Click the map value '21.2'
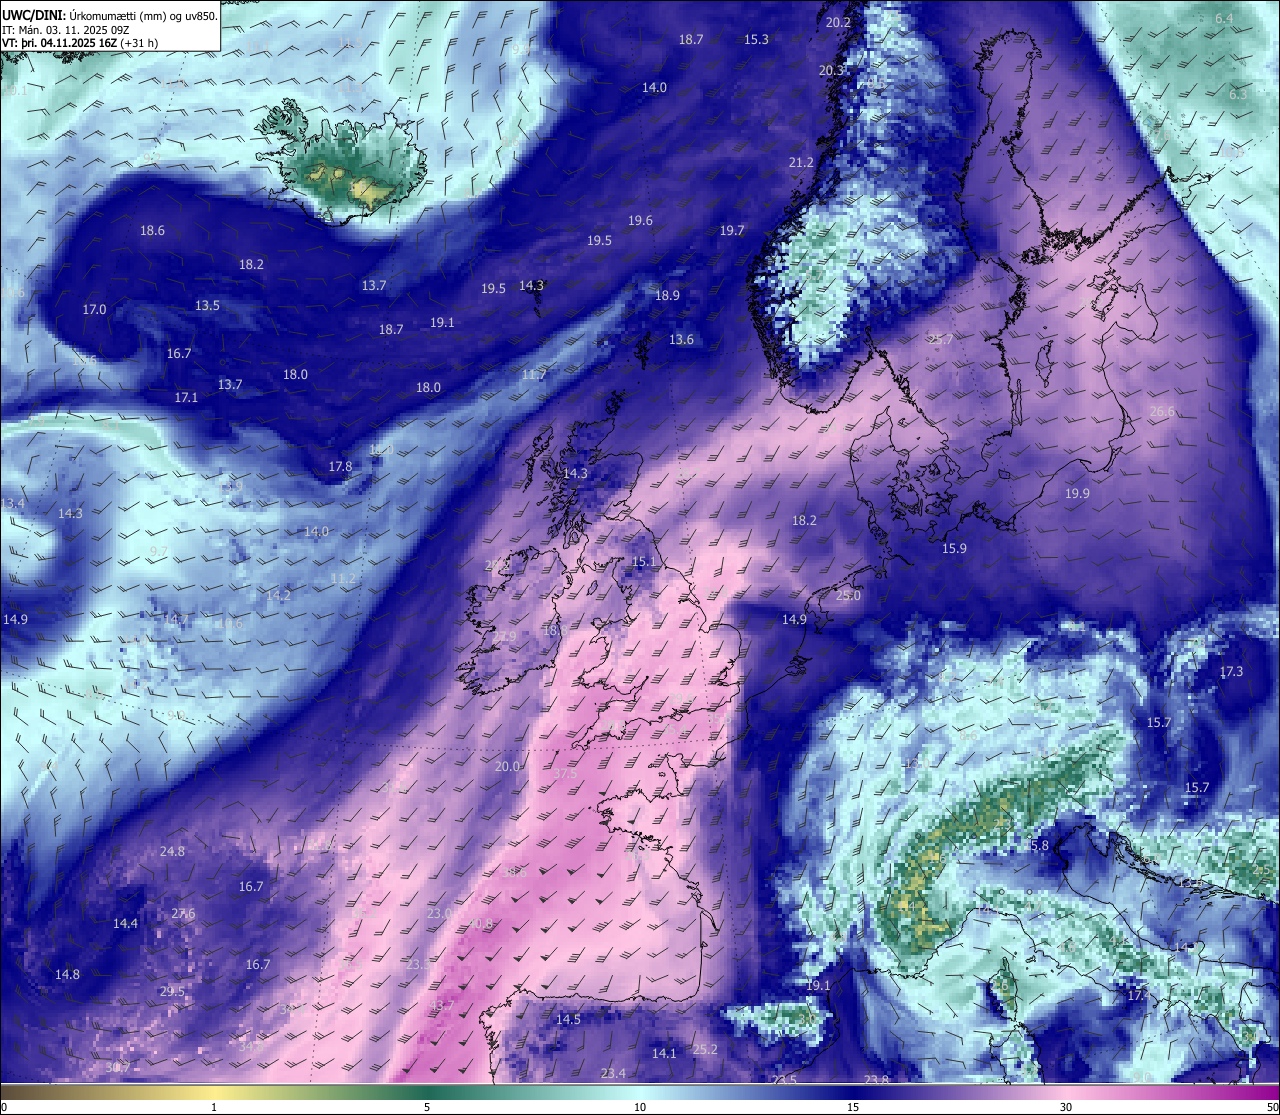Screen dimensions: 1280x1115 click(x=802, y=163)
